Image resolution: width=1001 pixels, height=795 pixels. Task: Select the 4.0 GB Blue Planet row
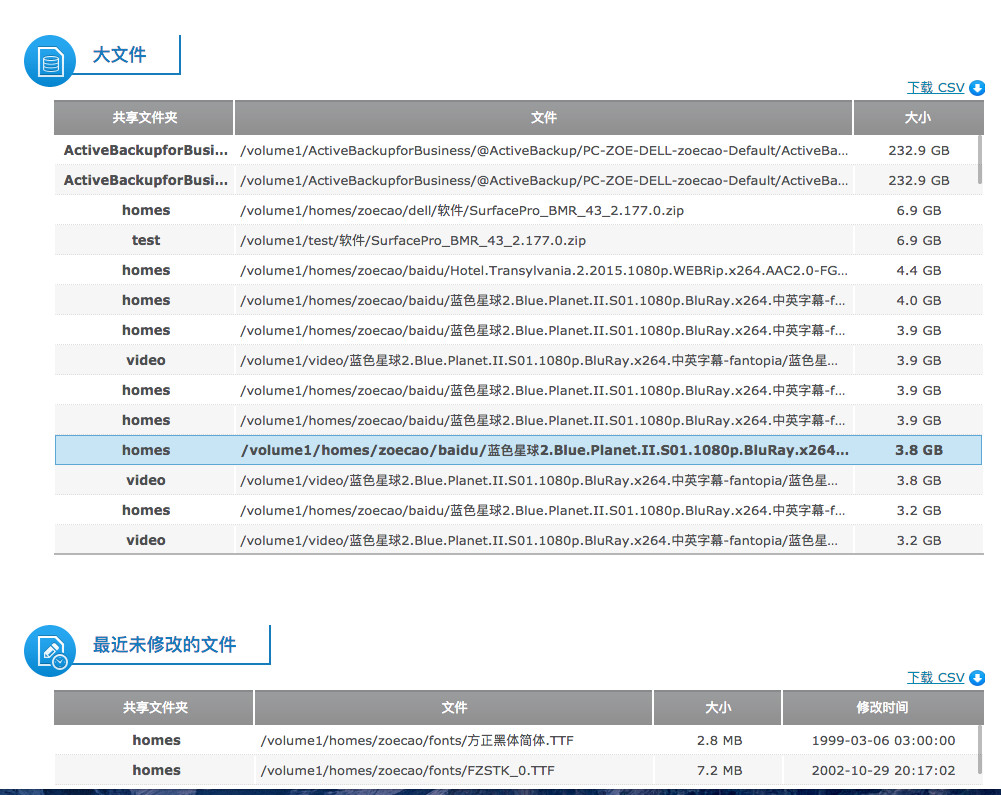click(518, 300)
